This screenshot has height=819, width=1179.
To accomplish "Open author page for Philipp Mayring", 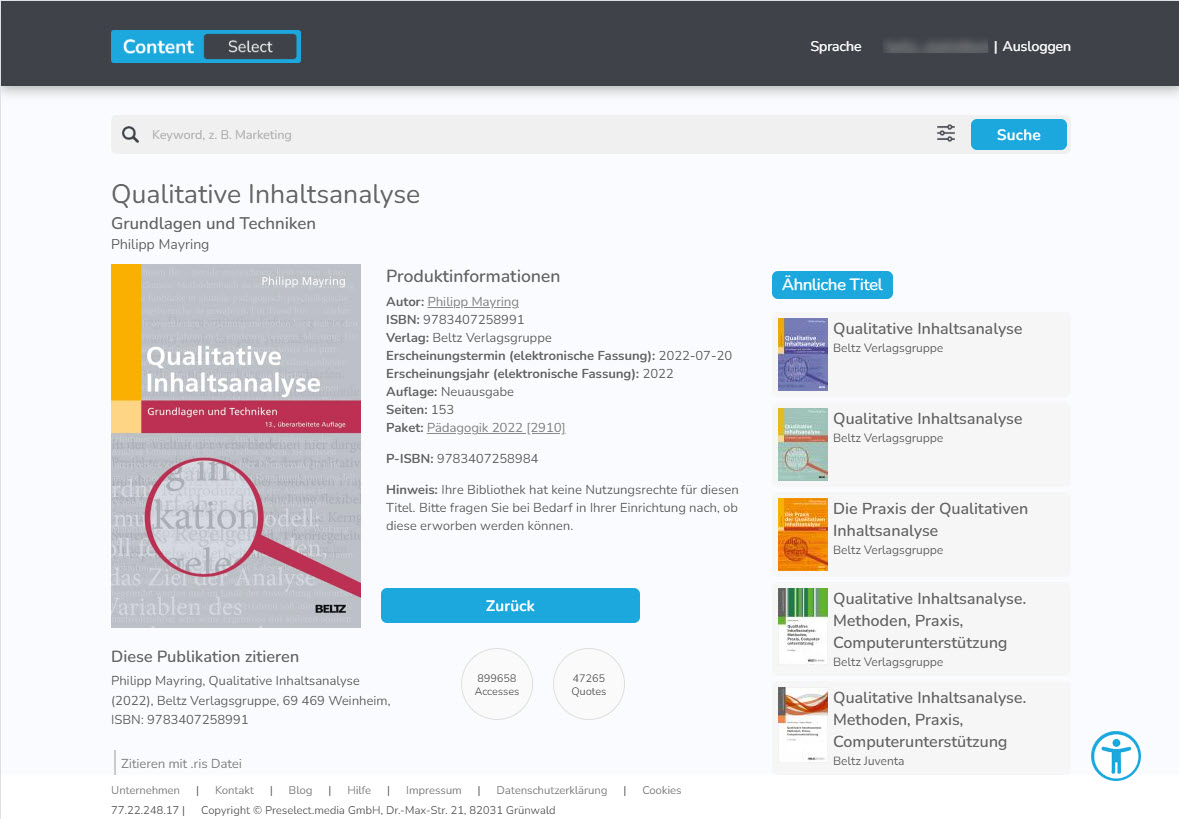I will 473,301.
